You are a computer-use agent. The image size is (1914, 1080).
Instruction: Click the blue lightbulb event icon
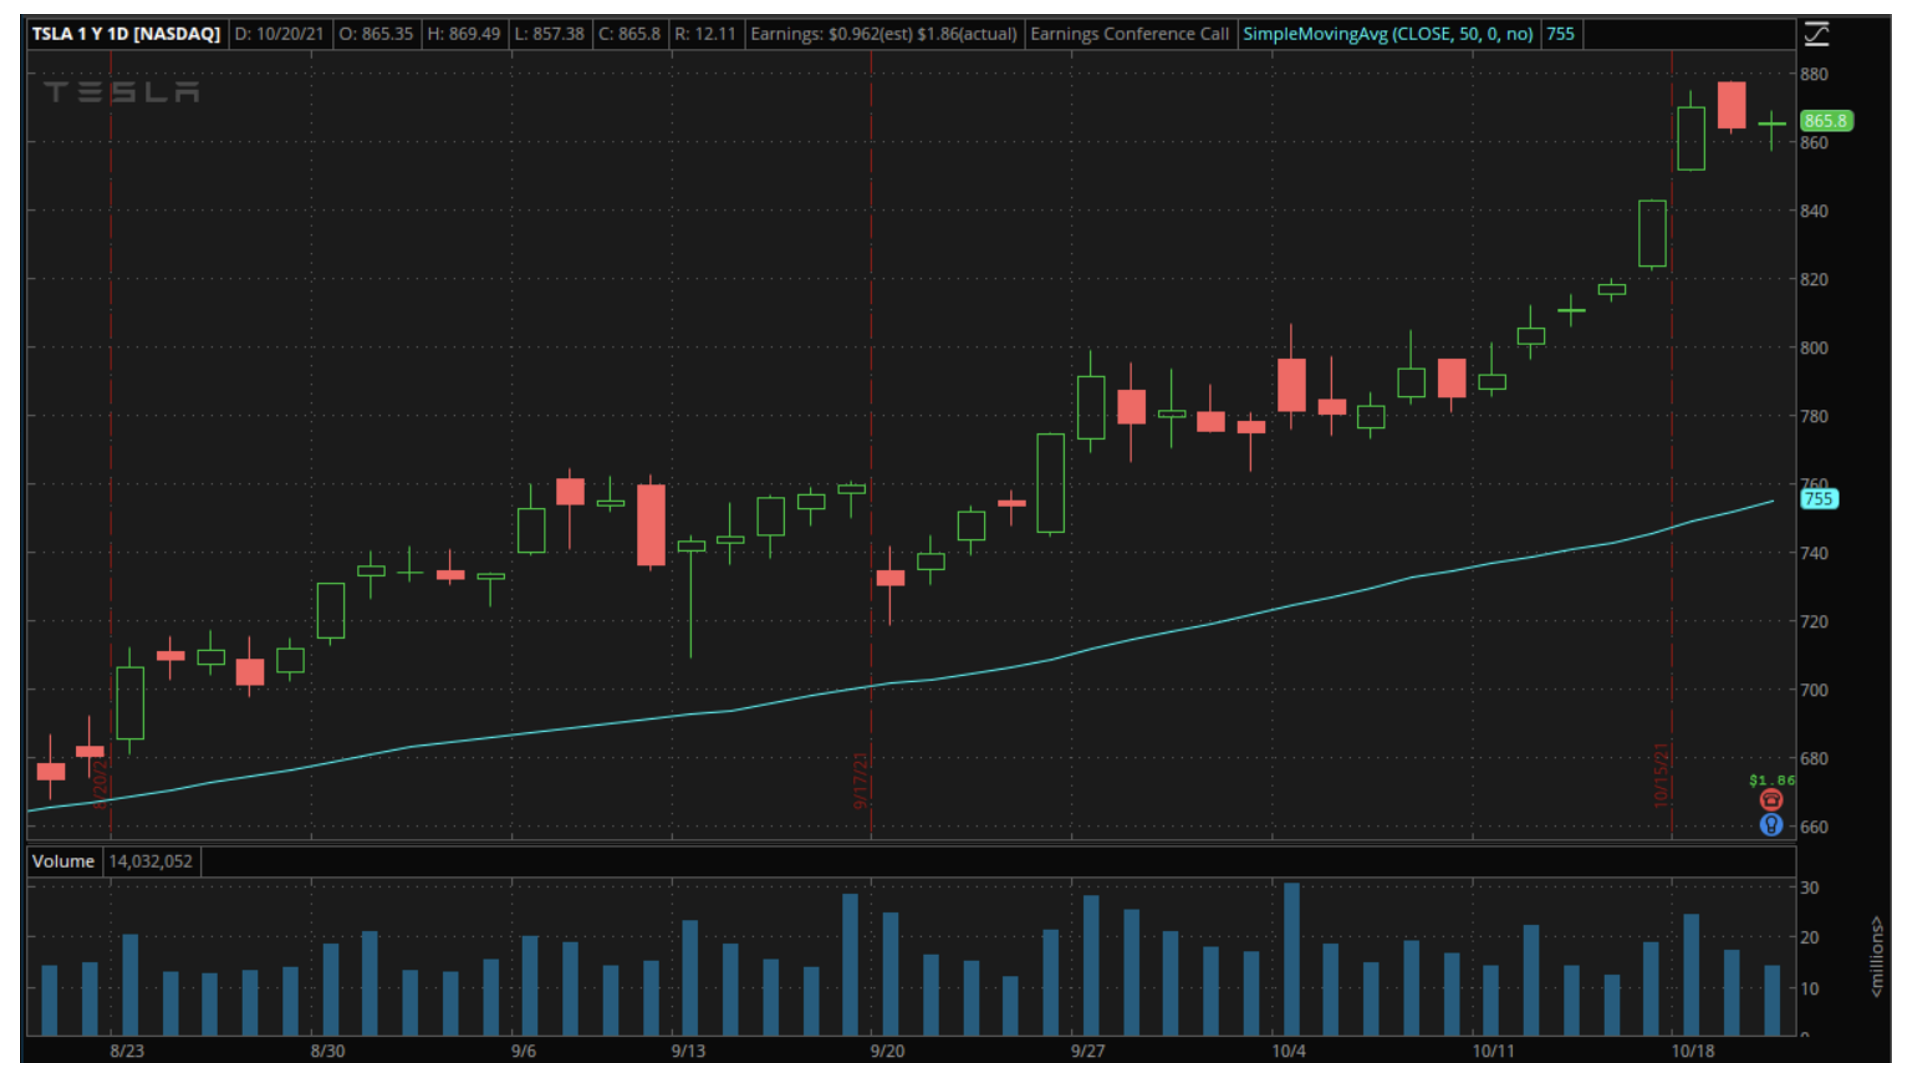tap(1771, 825)
